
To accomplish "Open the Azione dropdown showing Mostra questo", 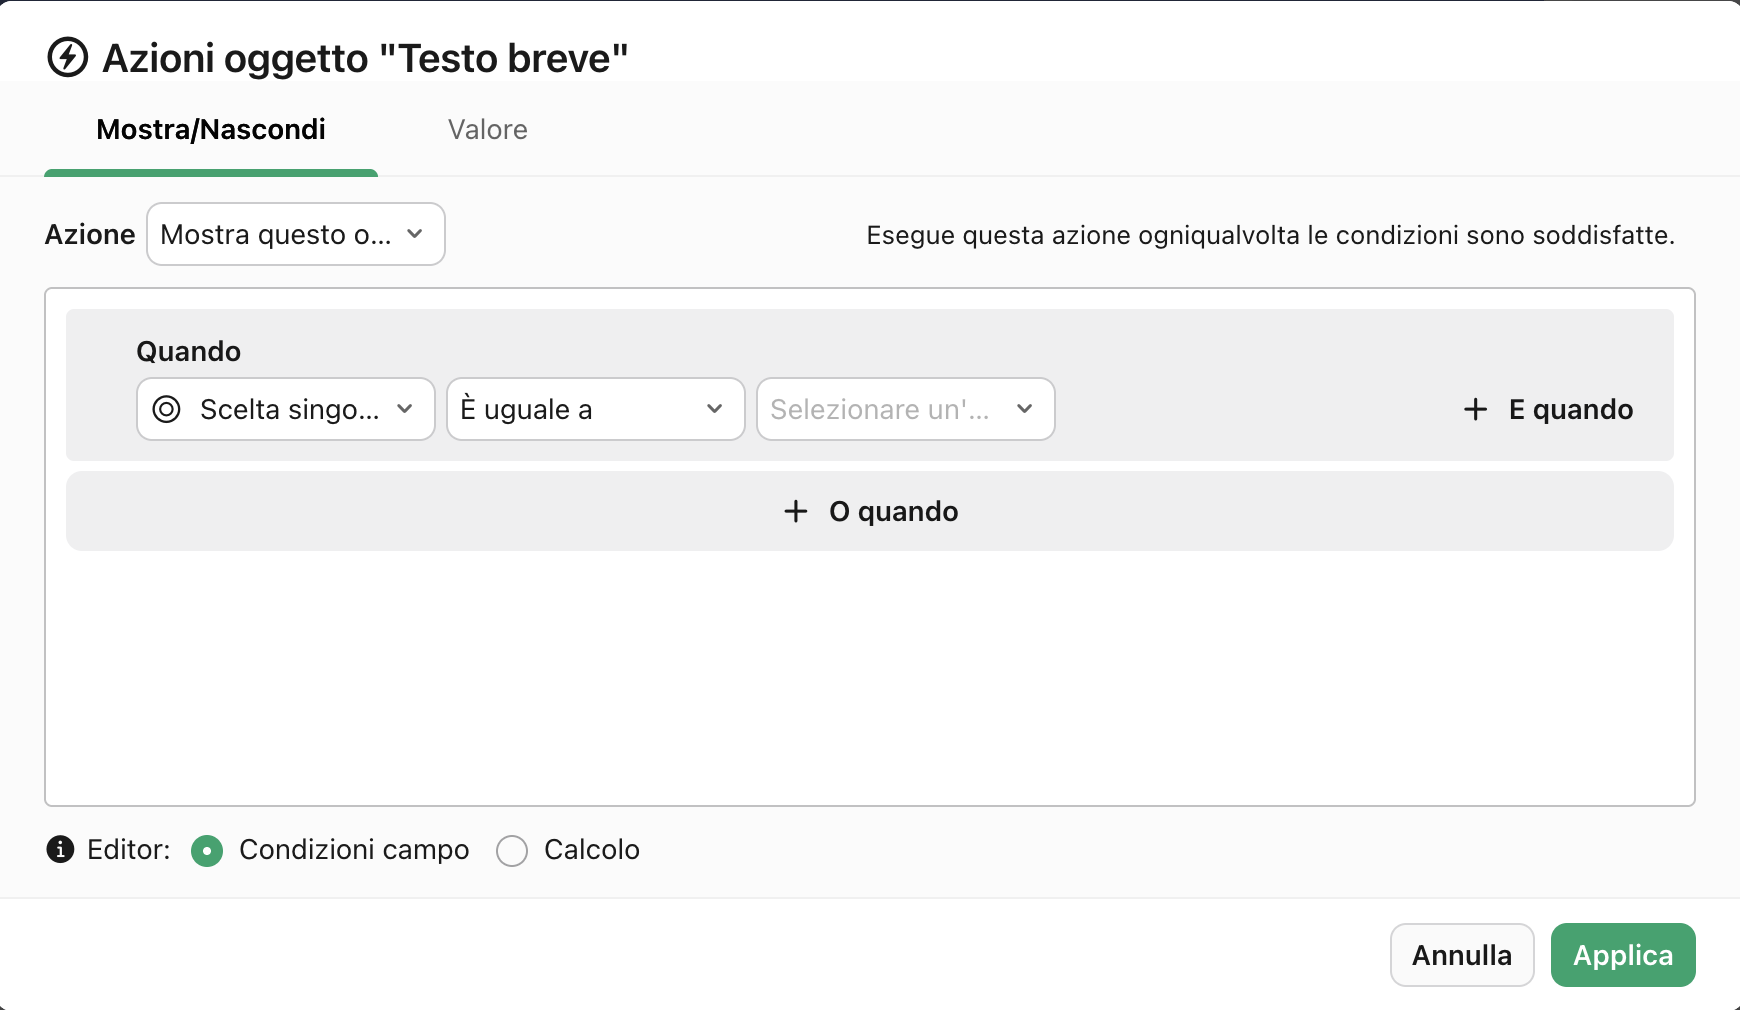I will 295,234.
